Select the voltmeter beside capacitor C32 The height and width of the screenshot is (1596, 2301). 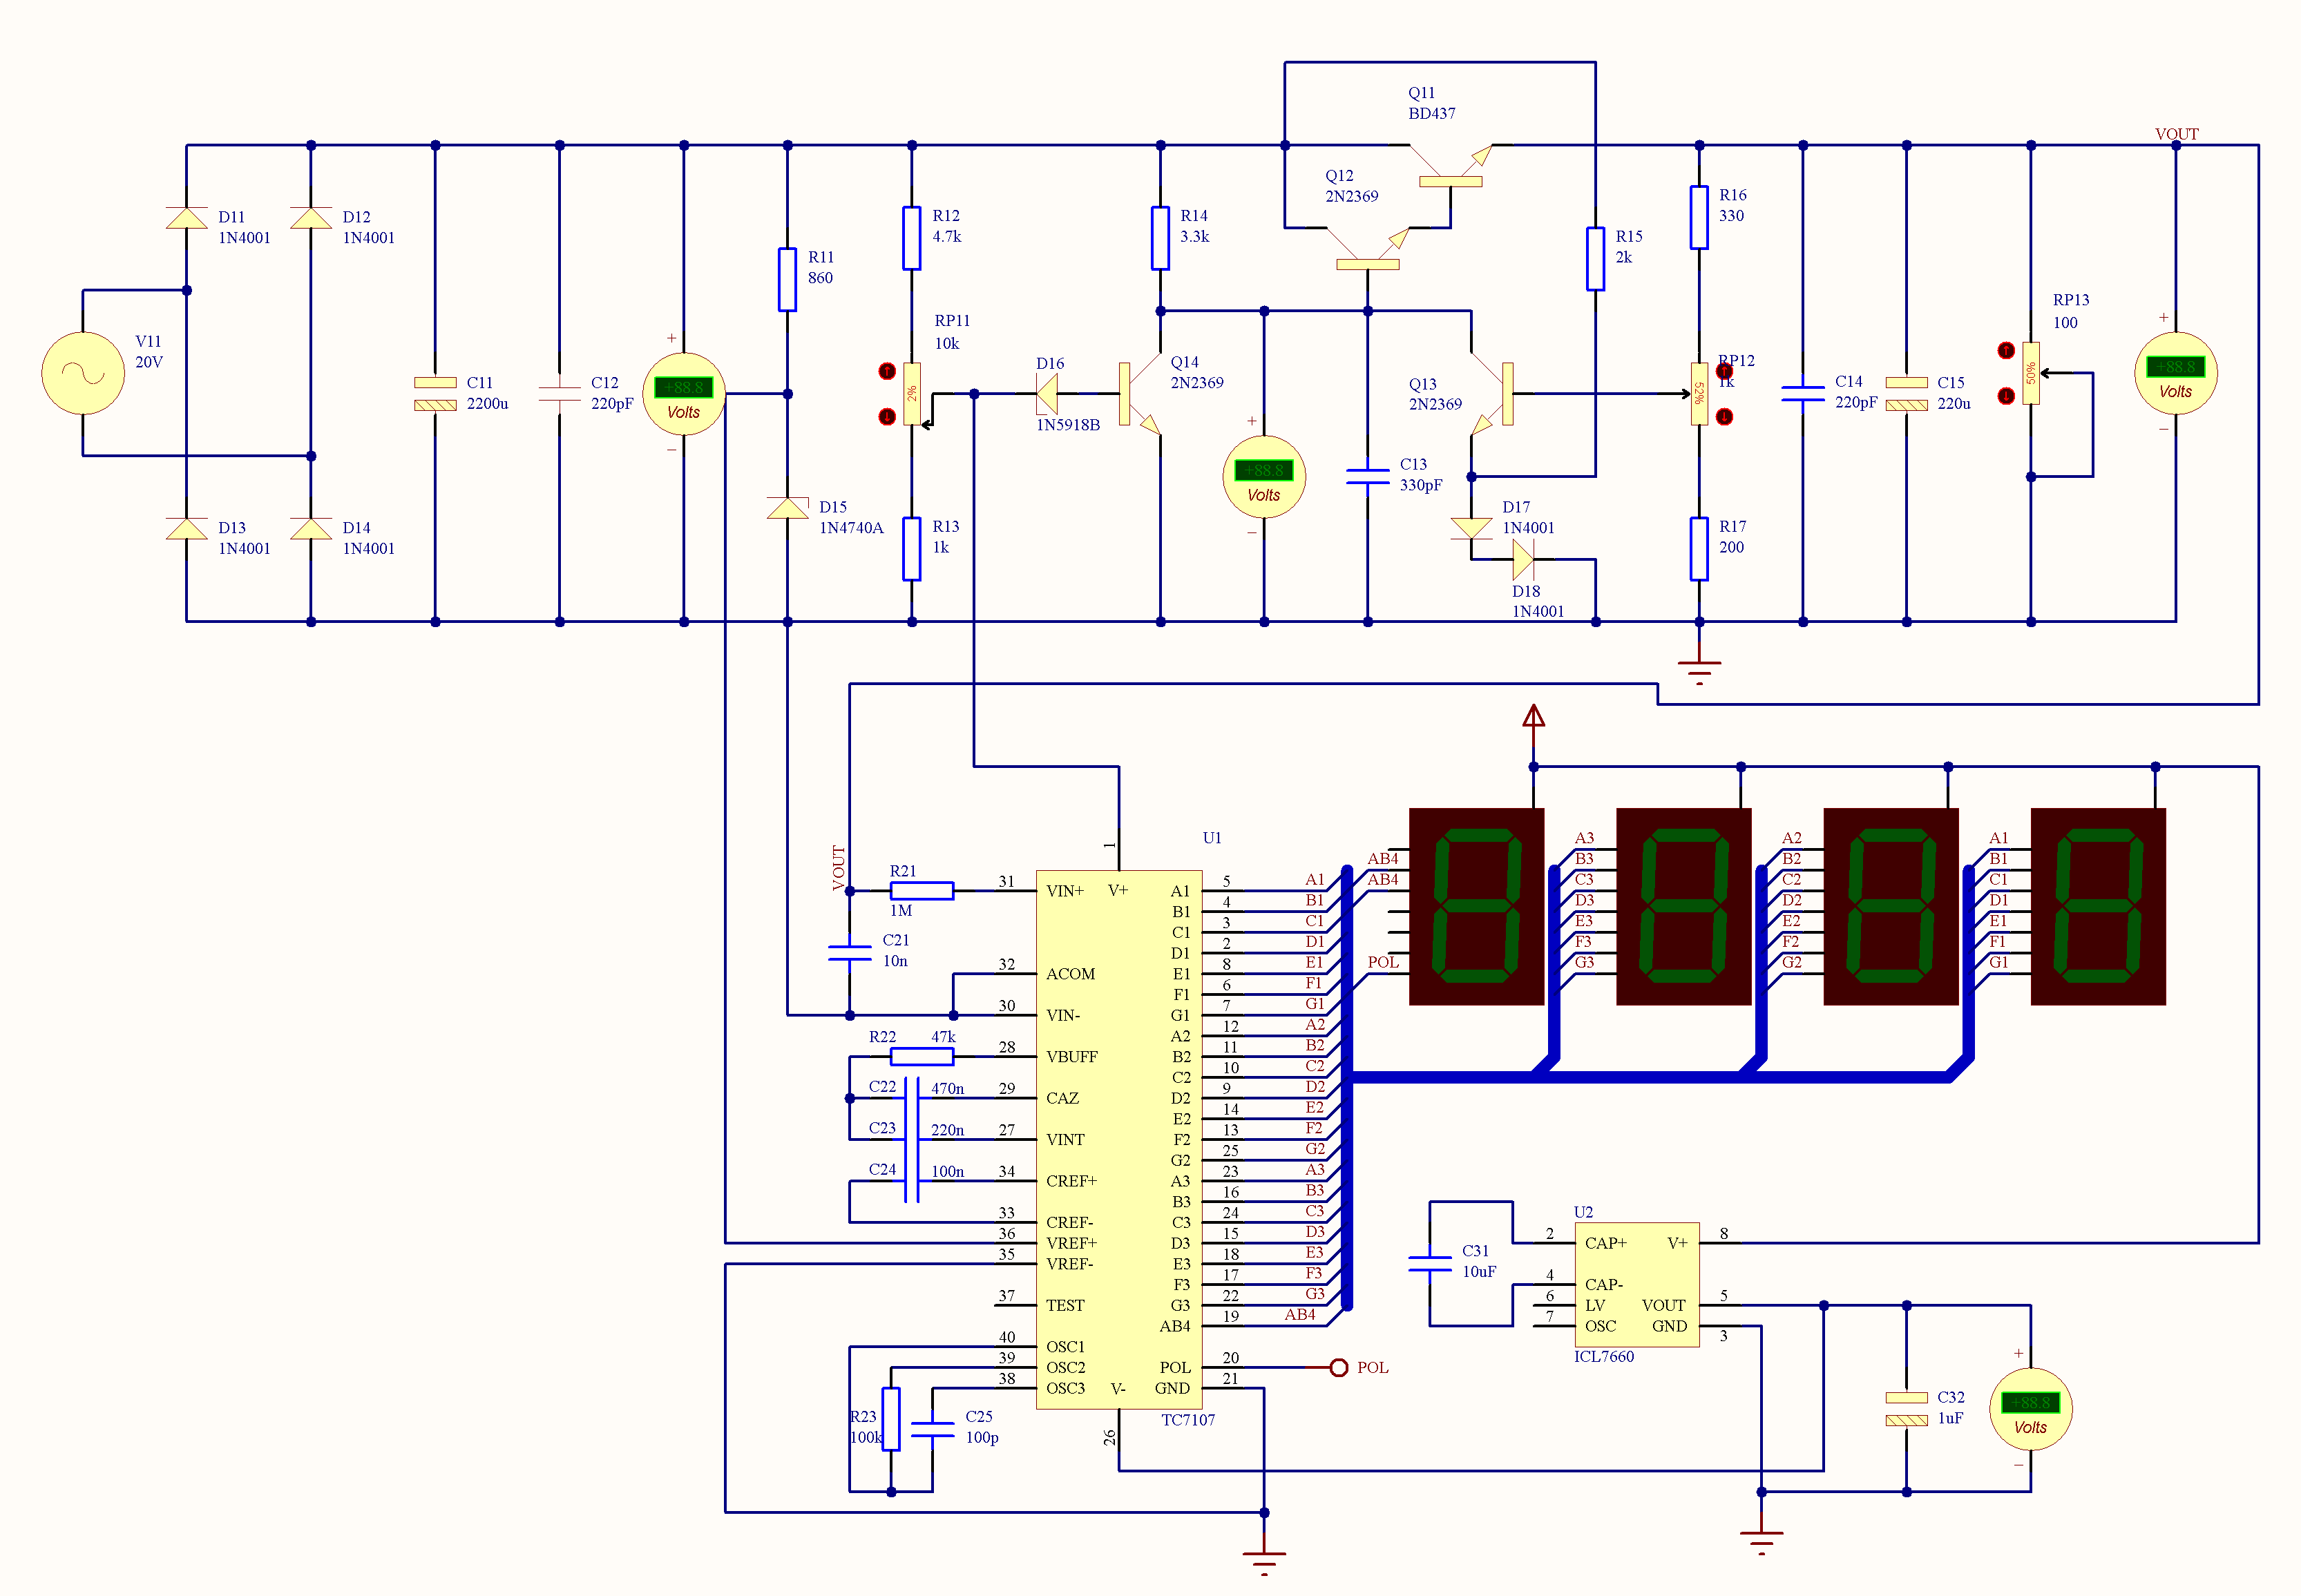[x=2030, y=1408]
